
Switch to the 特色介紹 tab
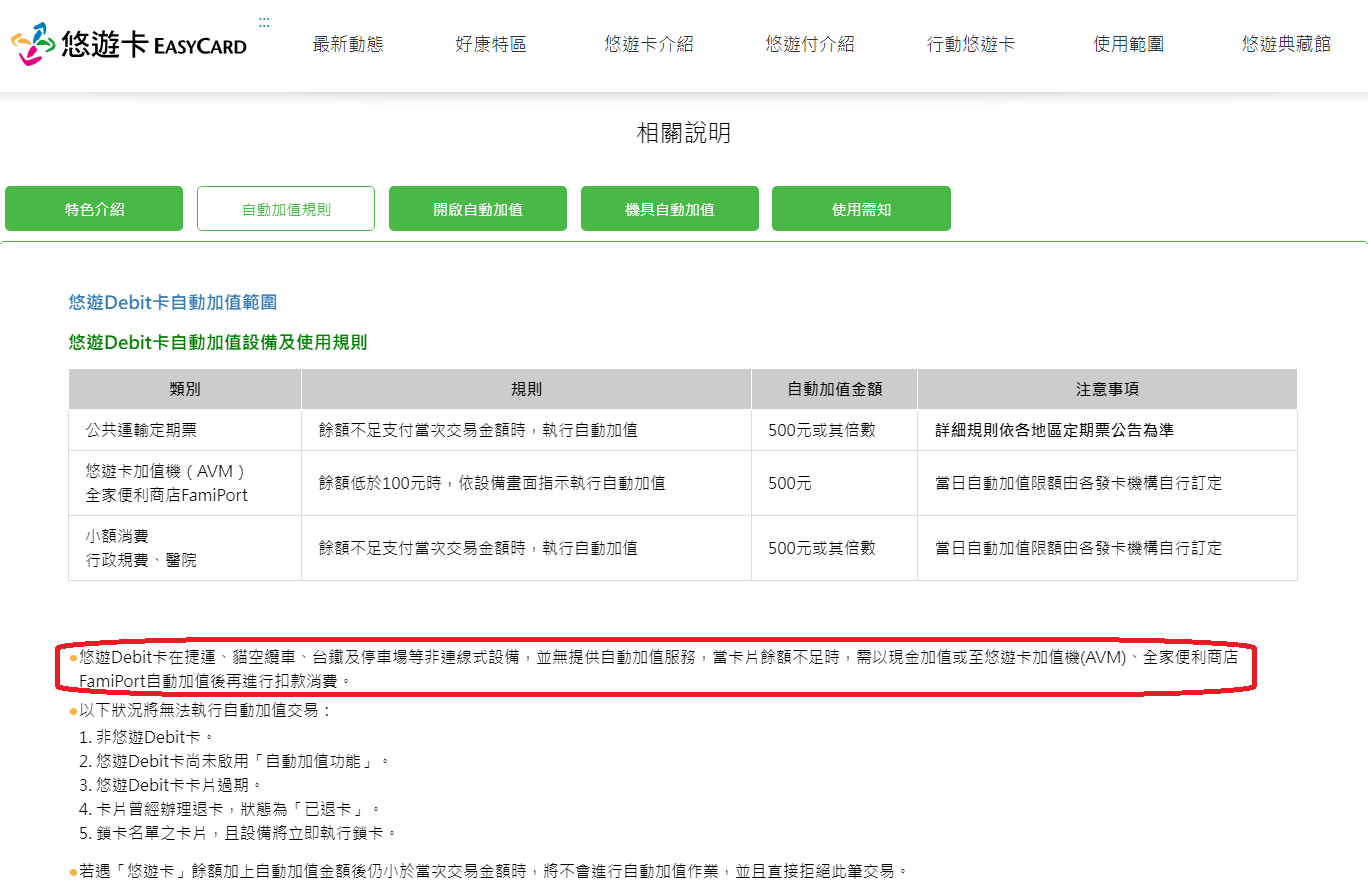pos(94,209)
